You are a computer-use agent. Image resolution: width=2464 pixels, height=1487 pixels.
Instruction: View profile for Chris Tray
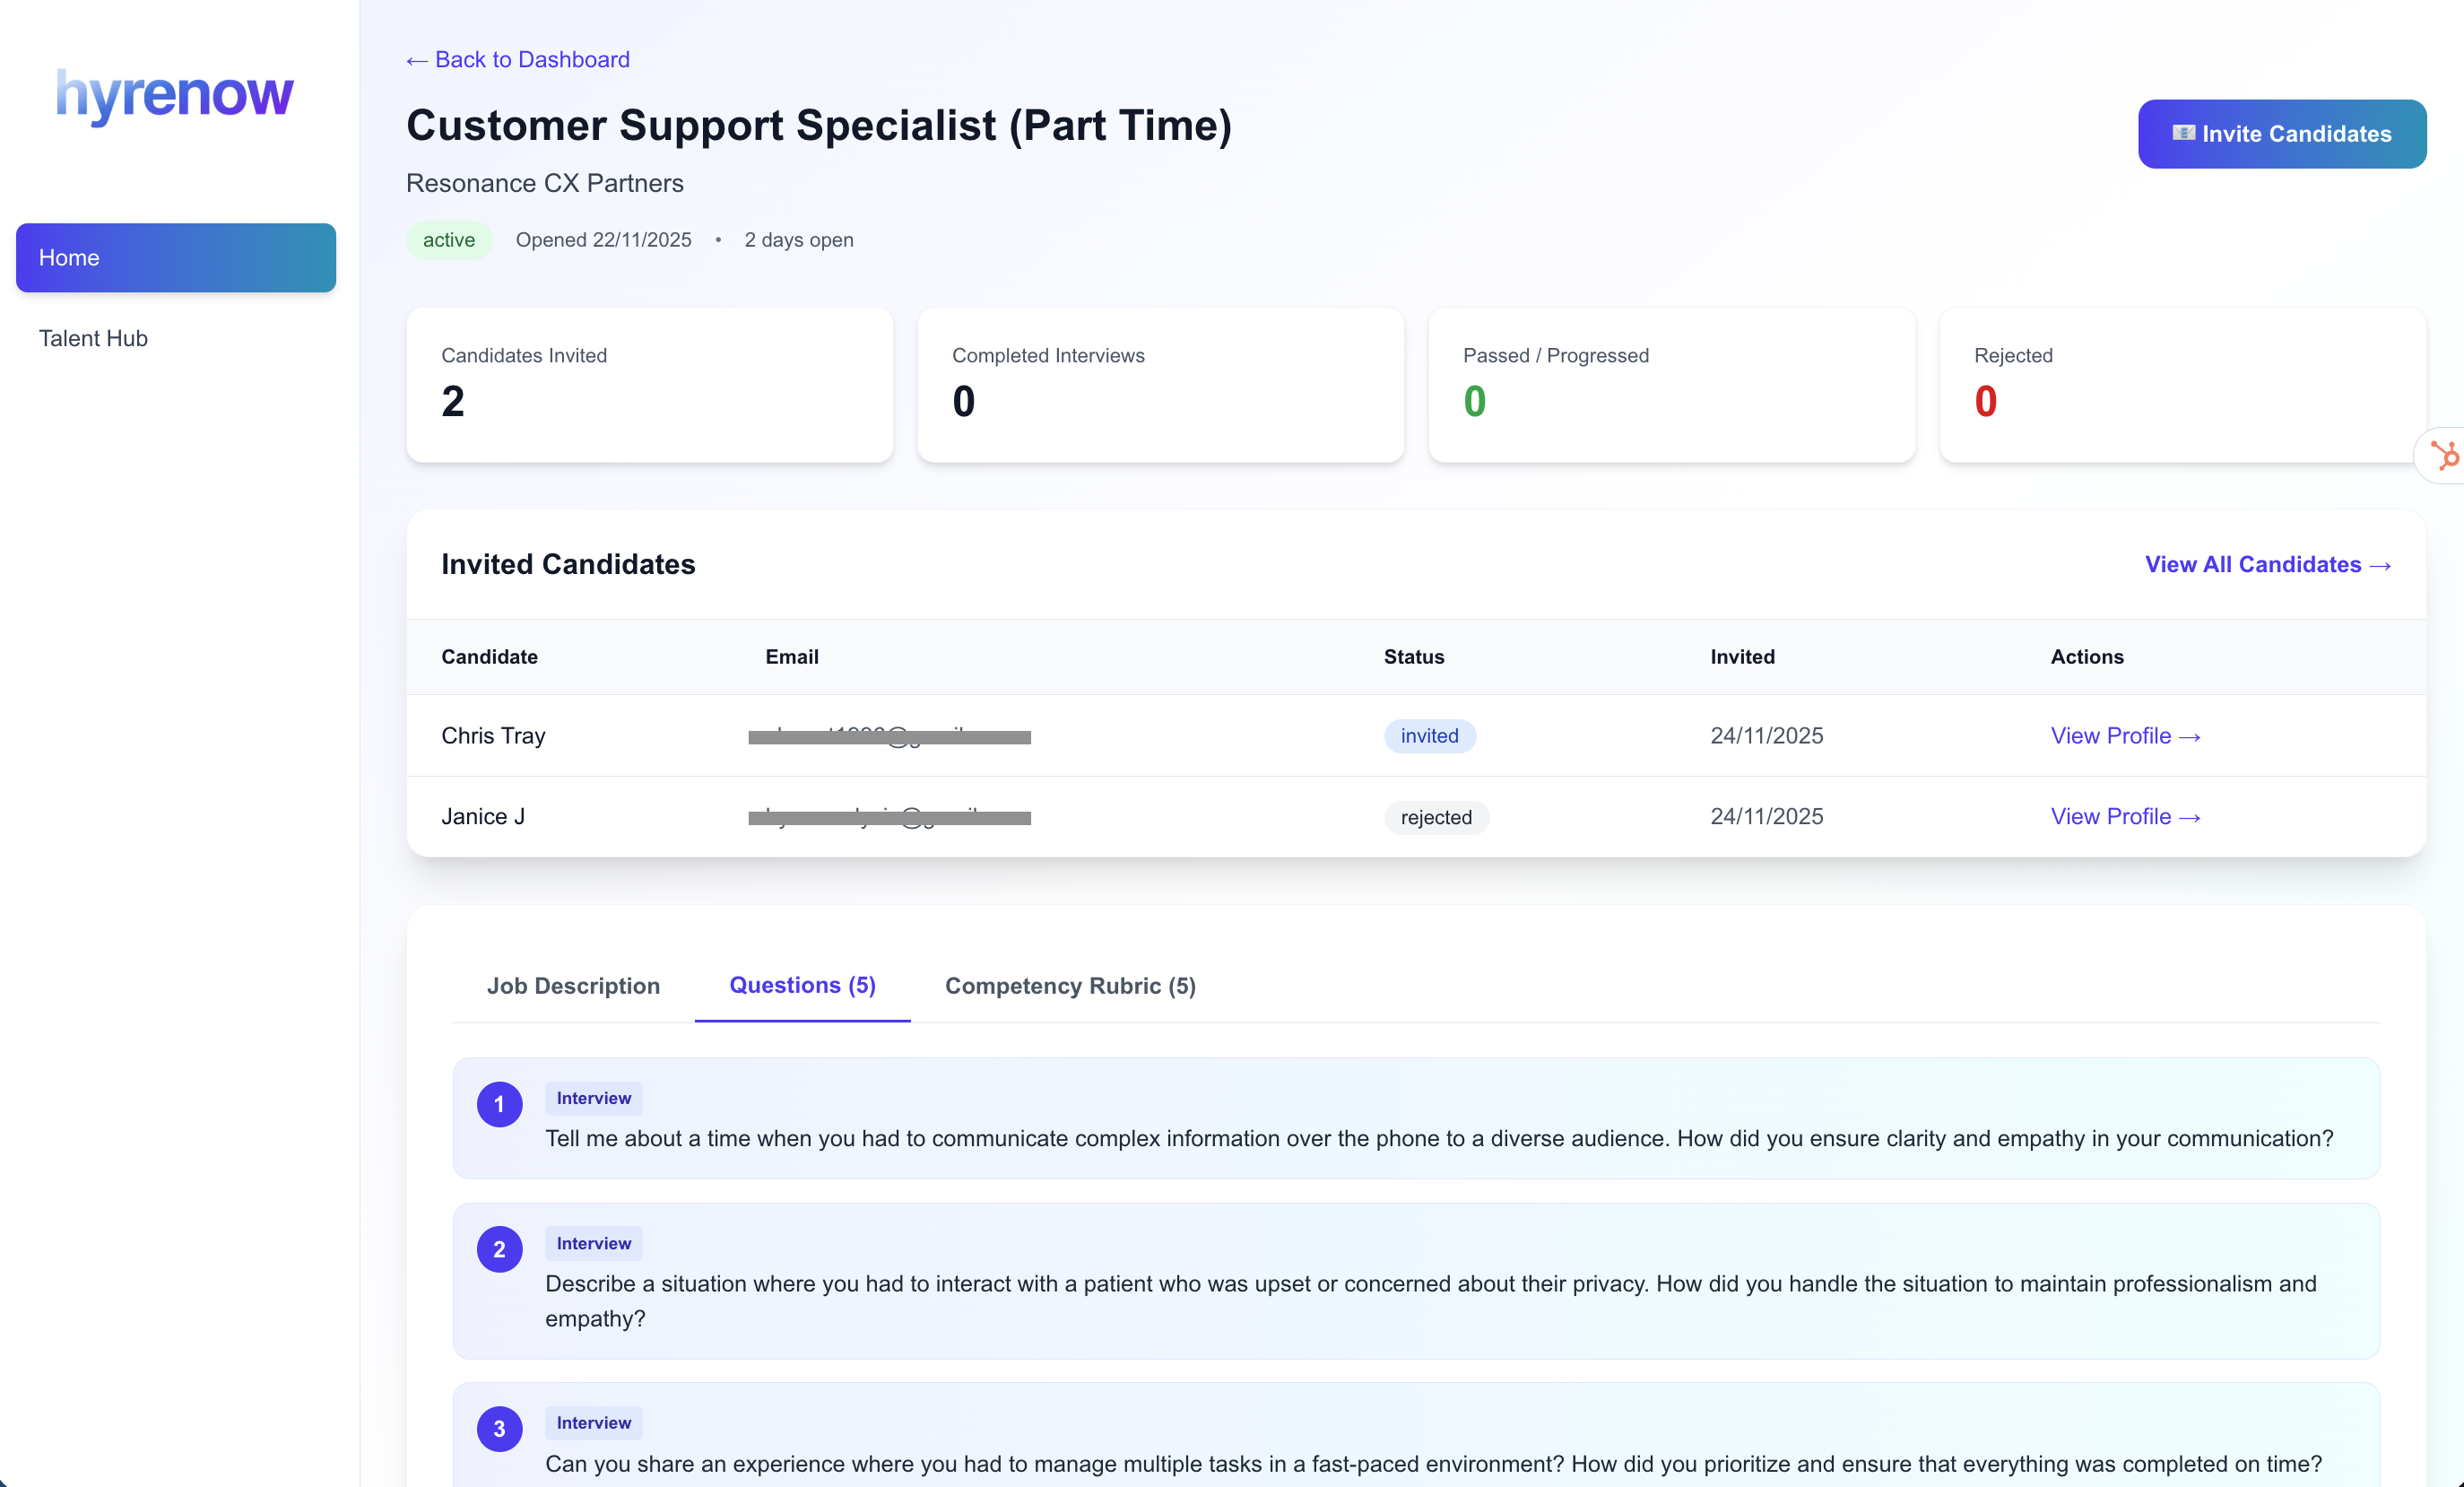[2124, 736]
